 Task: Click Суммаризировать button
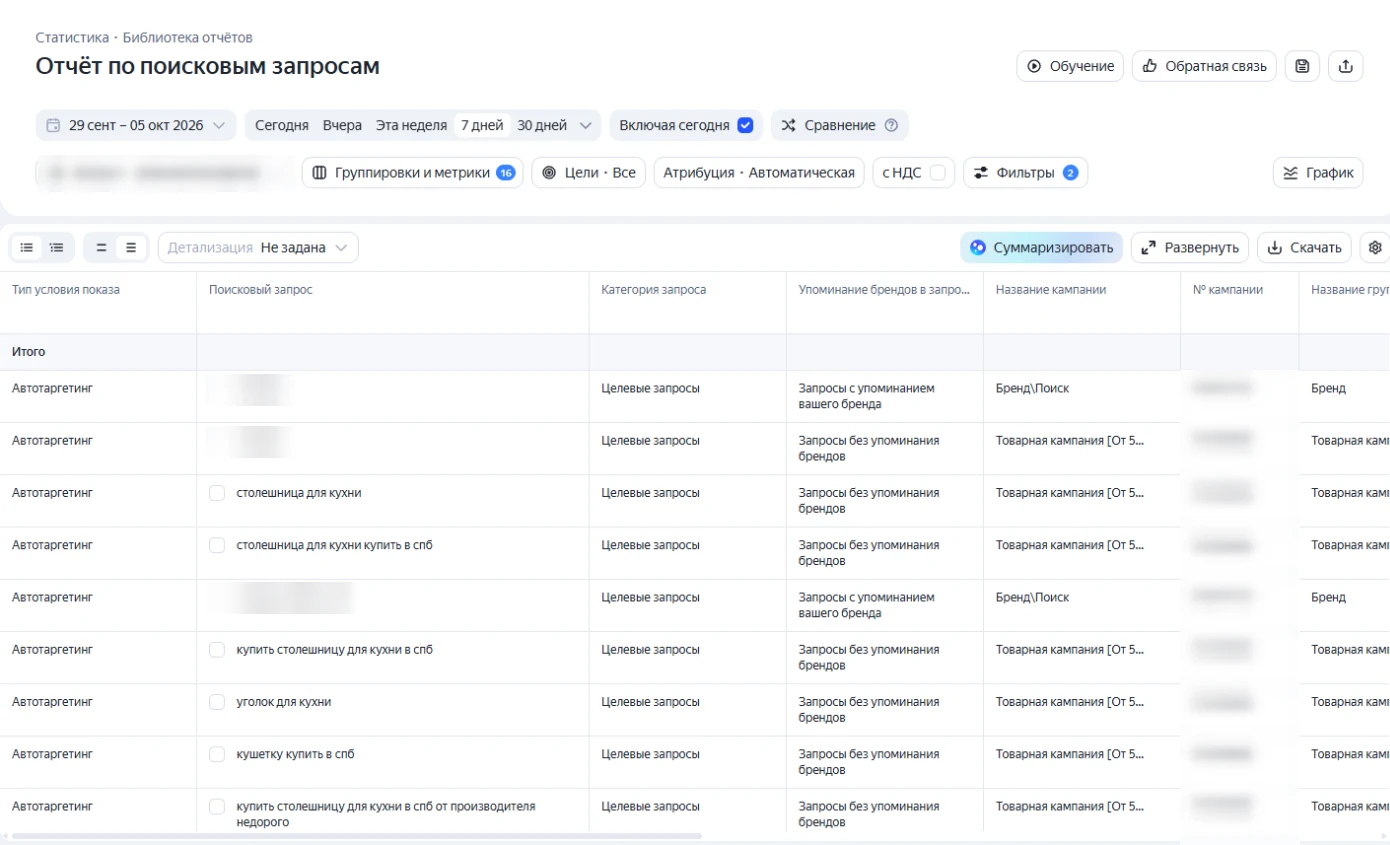(x=1041, y=248)
